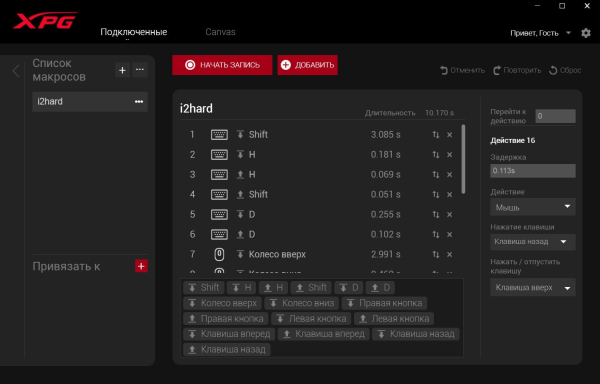
Task: Select Клавиша назад down chip
Action: tap(416, 334)
